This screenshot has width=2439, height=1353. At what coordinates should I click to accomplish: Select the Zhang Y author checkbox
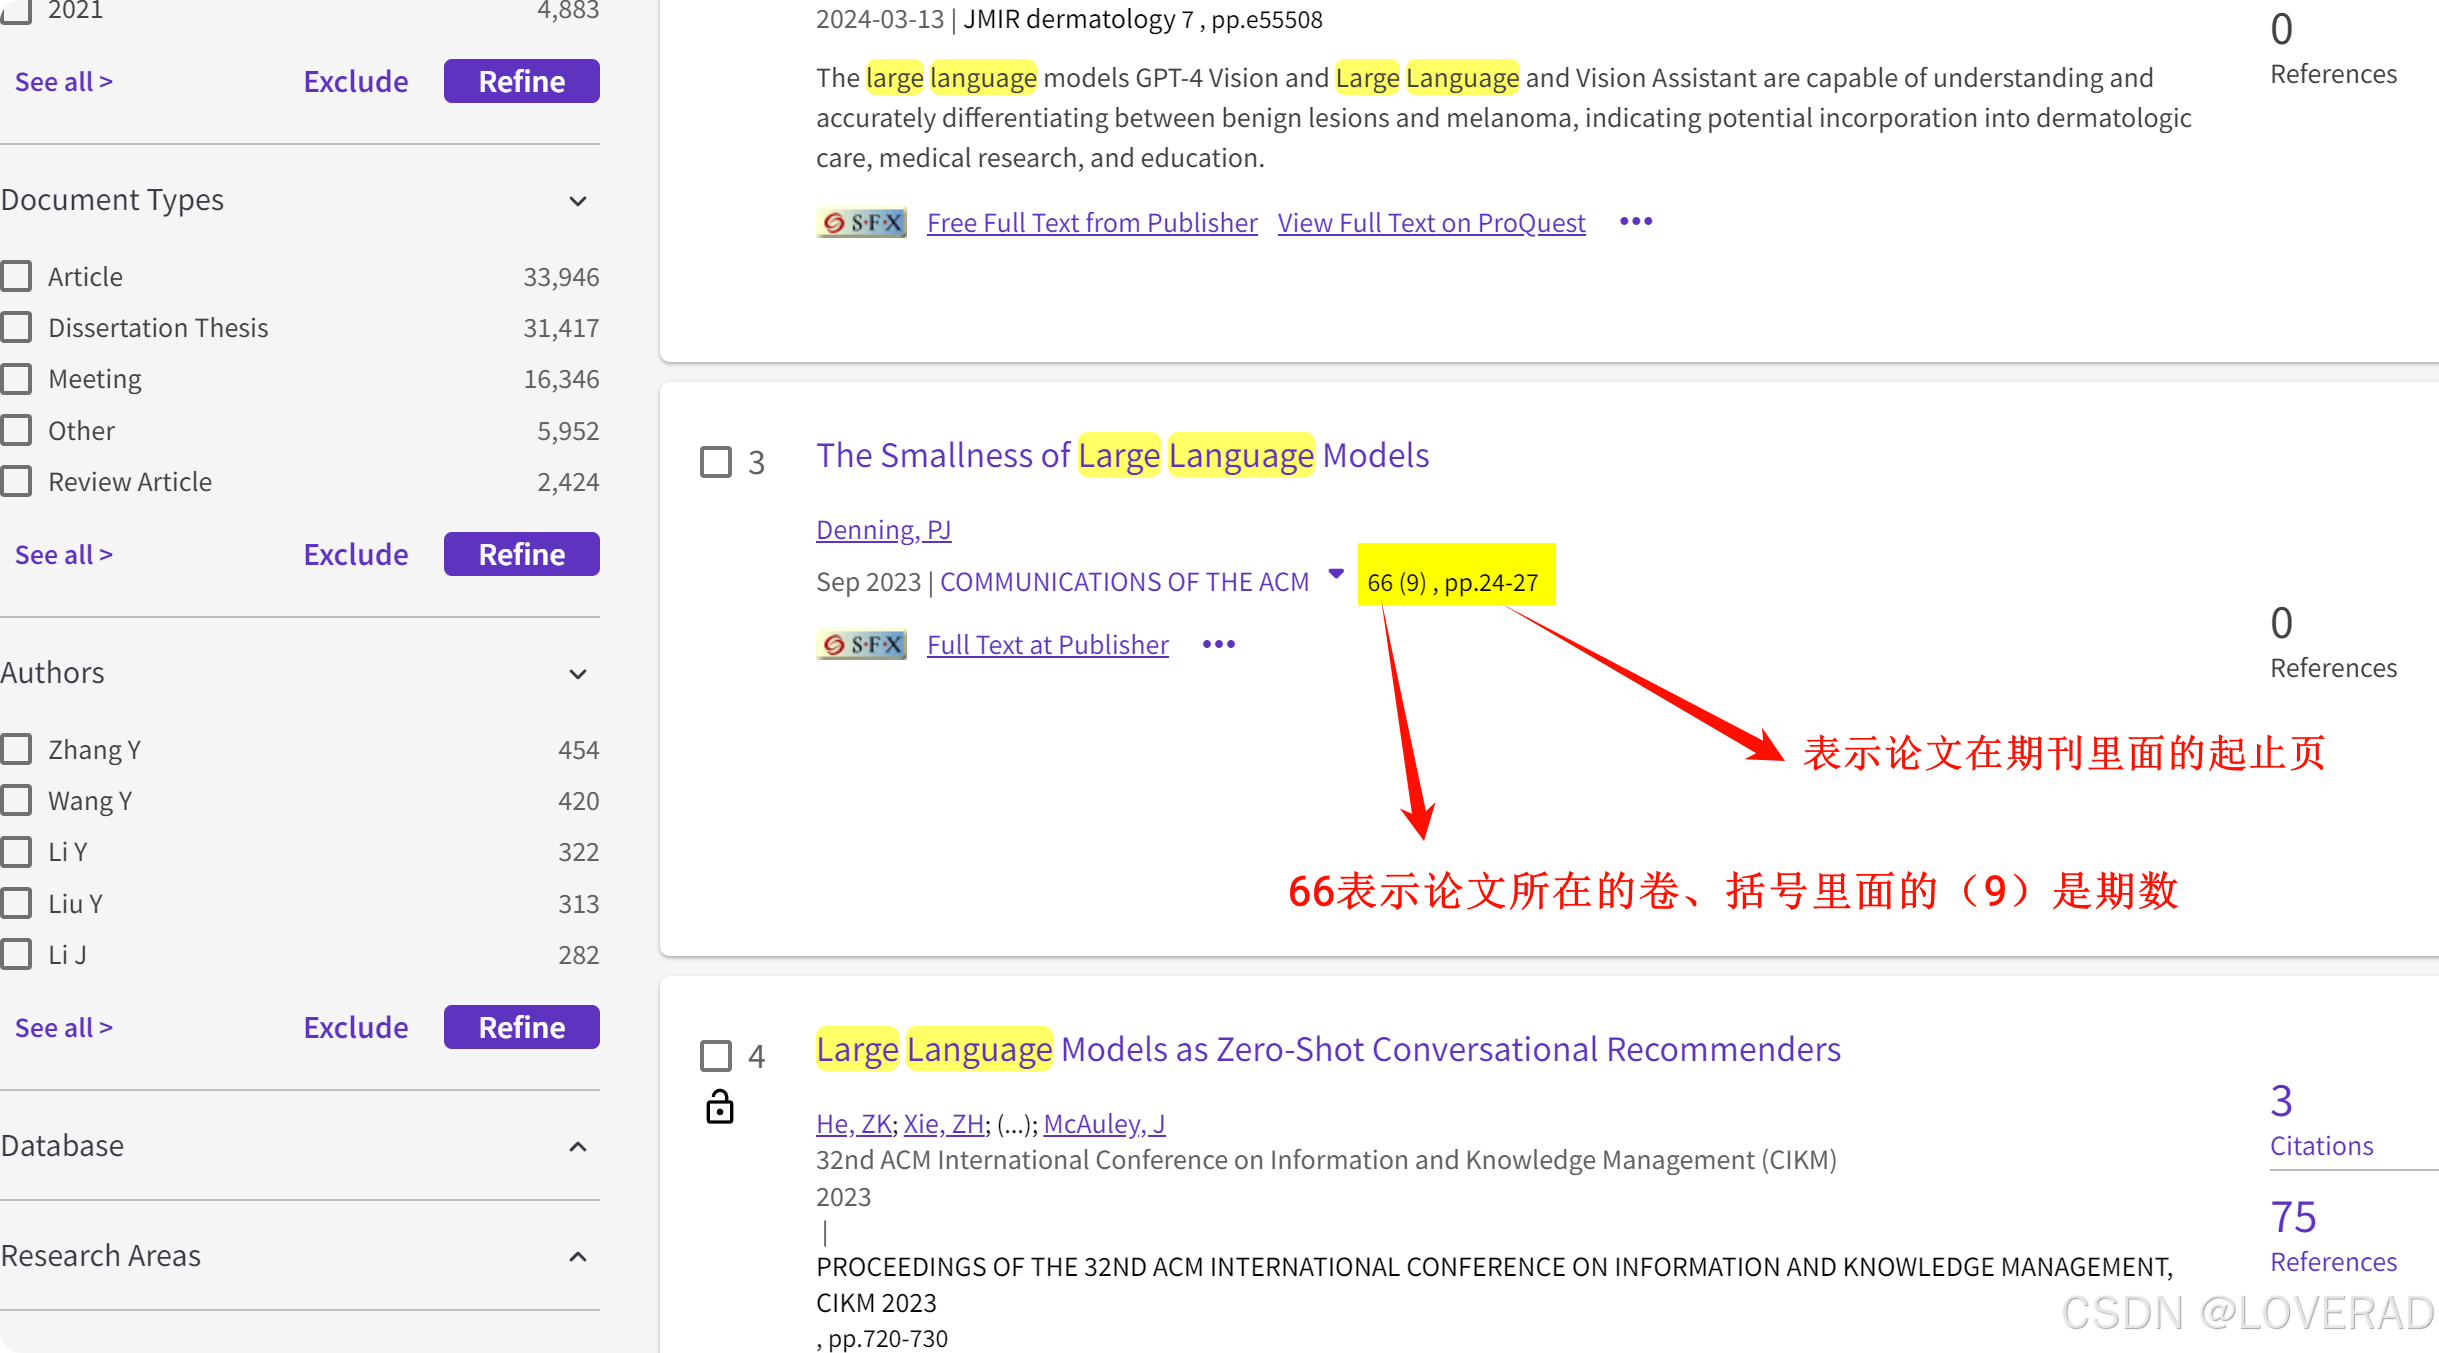click(x=17, y=749)
